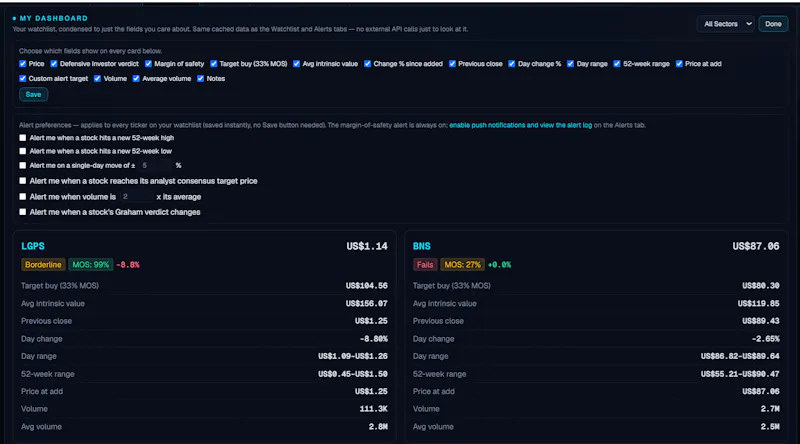Viewport: 800px width, 444px height.
Task: Toggle Margin of safety field checkbox
Action: pyautogui.click(x=148, y=64)
